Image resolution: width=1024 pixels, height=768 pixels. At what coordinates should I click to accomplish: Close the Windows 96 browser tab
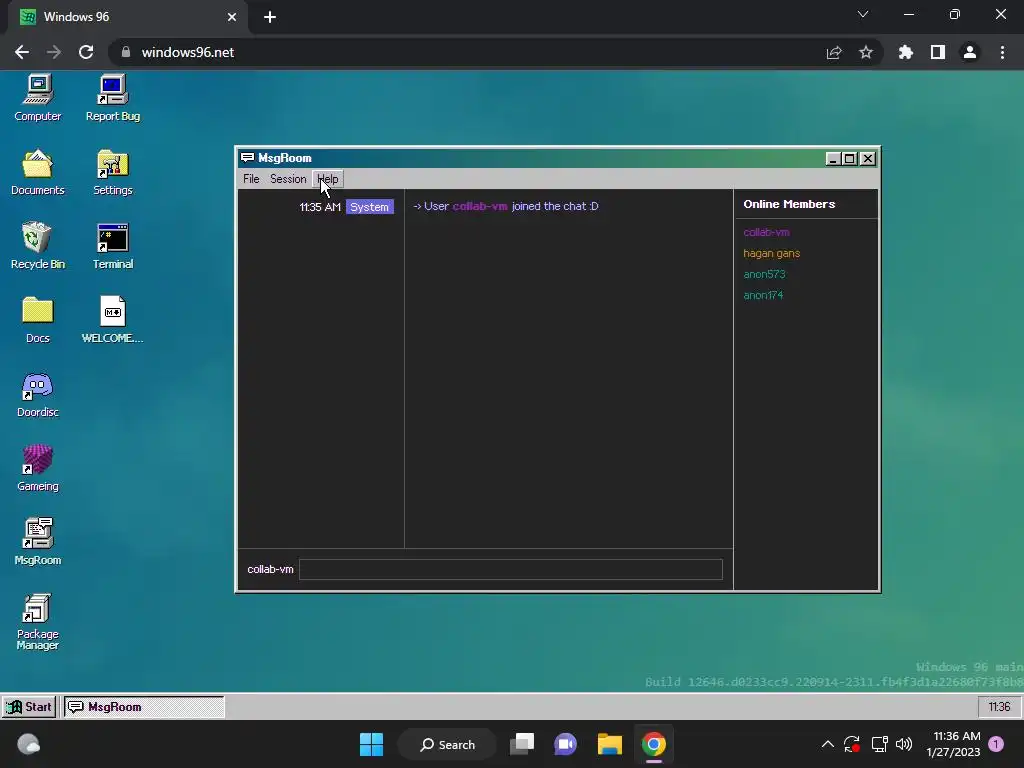tap(232, 17)
